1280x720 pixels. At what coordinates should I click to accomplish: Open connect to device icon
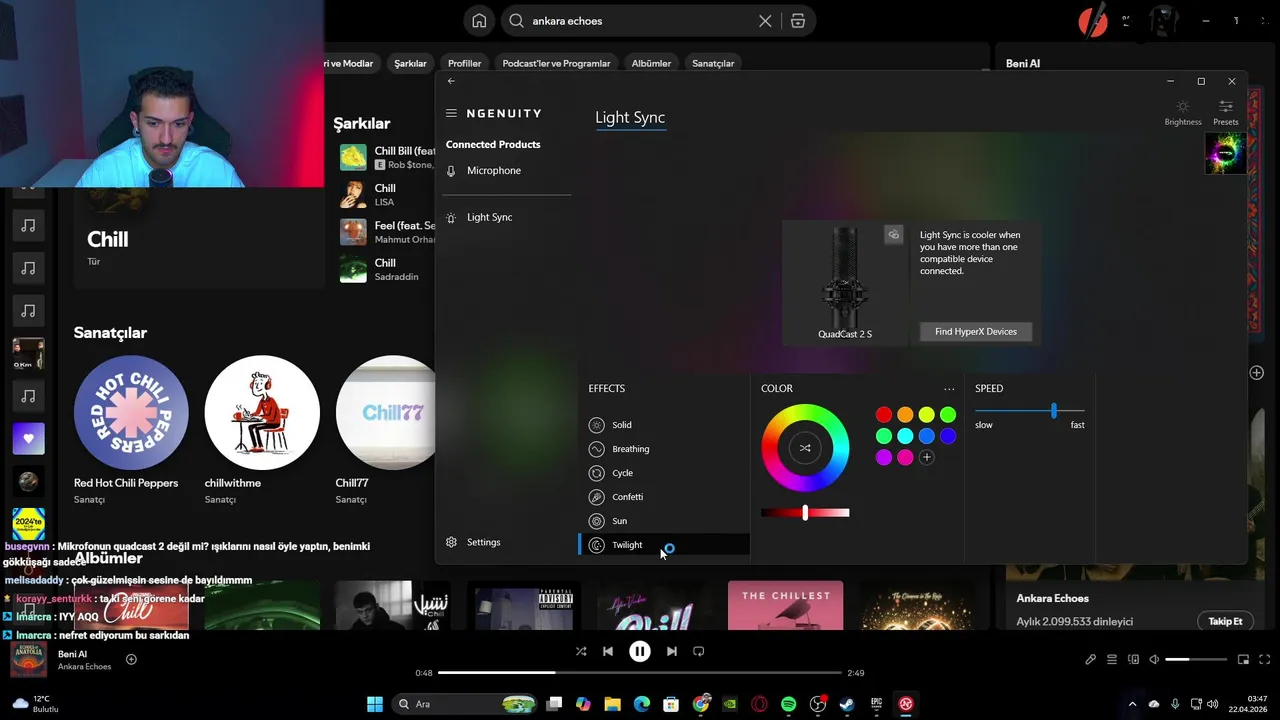tap(1133, 660)
